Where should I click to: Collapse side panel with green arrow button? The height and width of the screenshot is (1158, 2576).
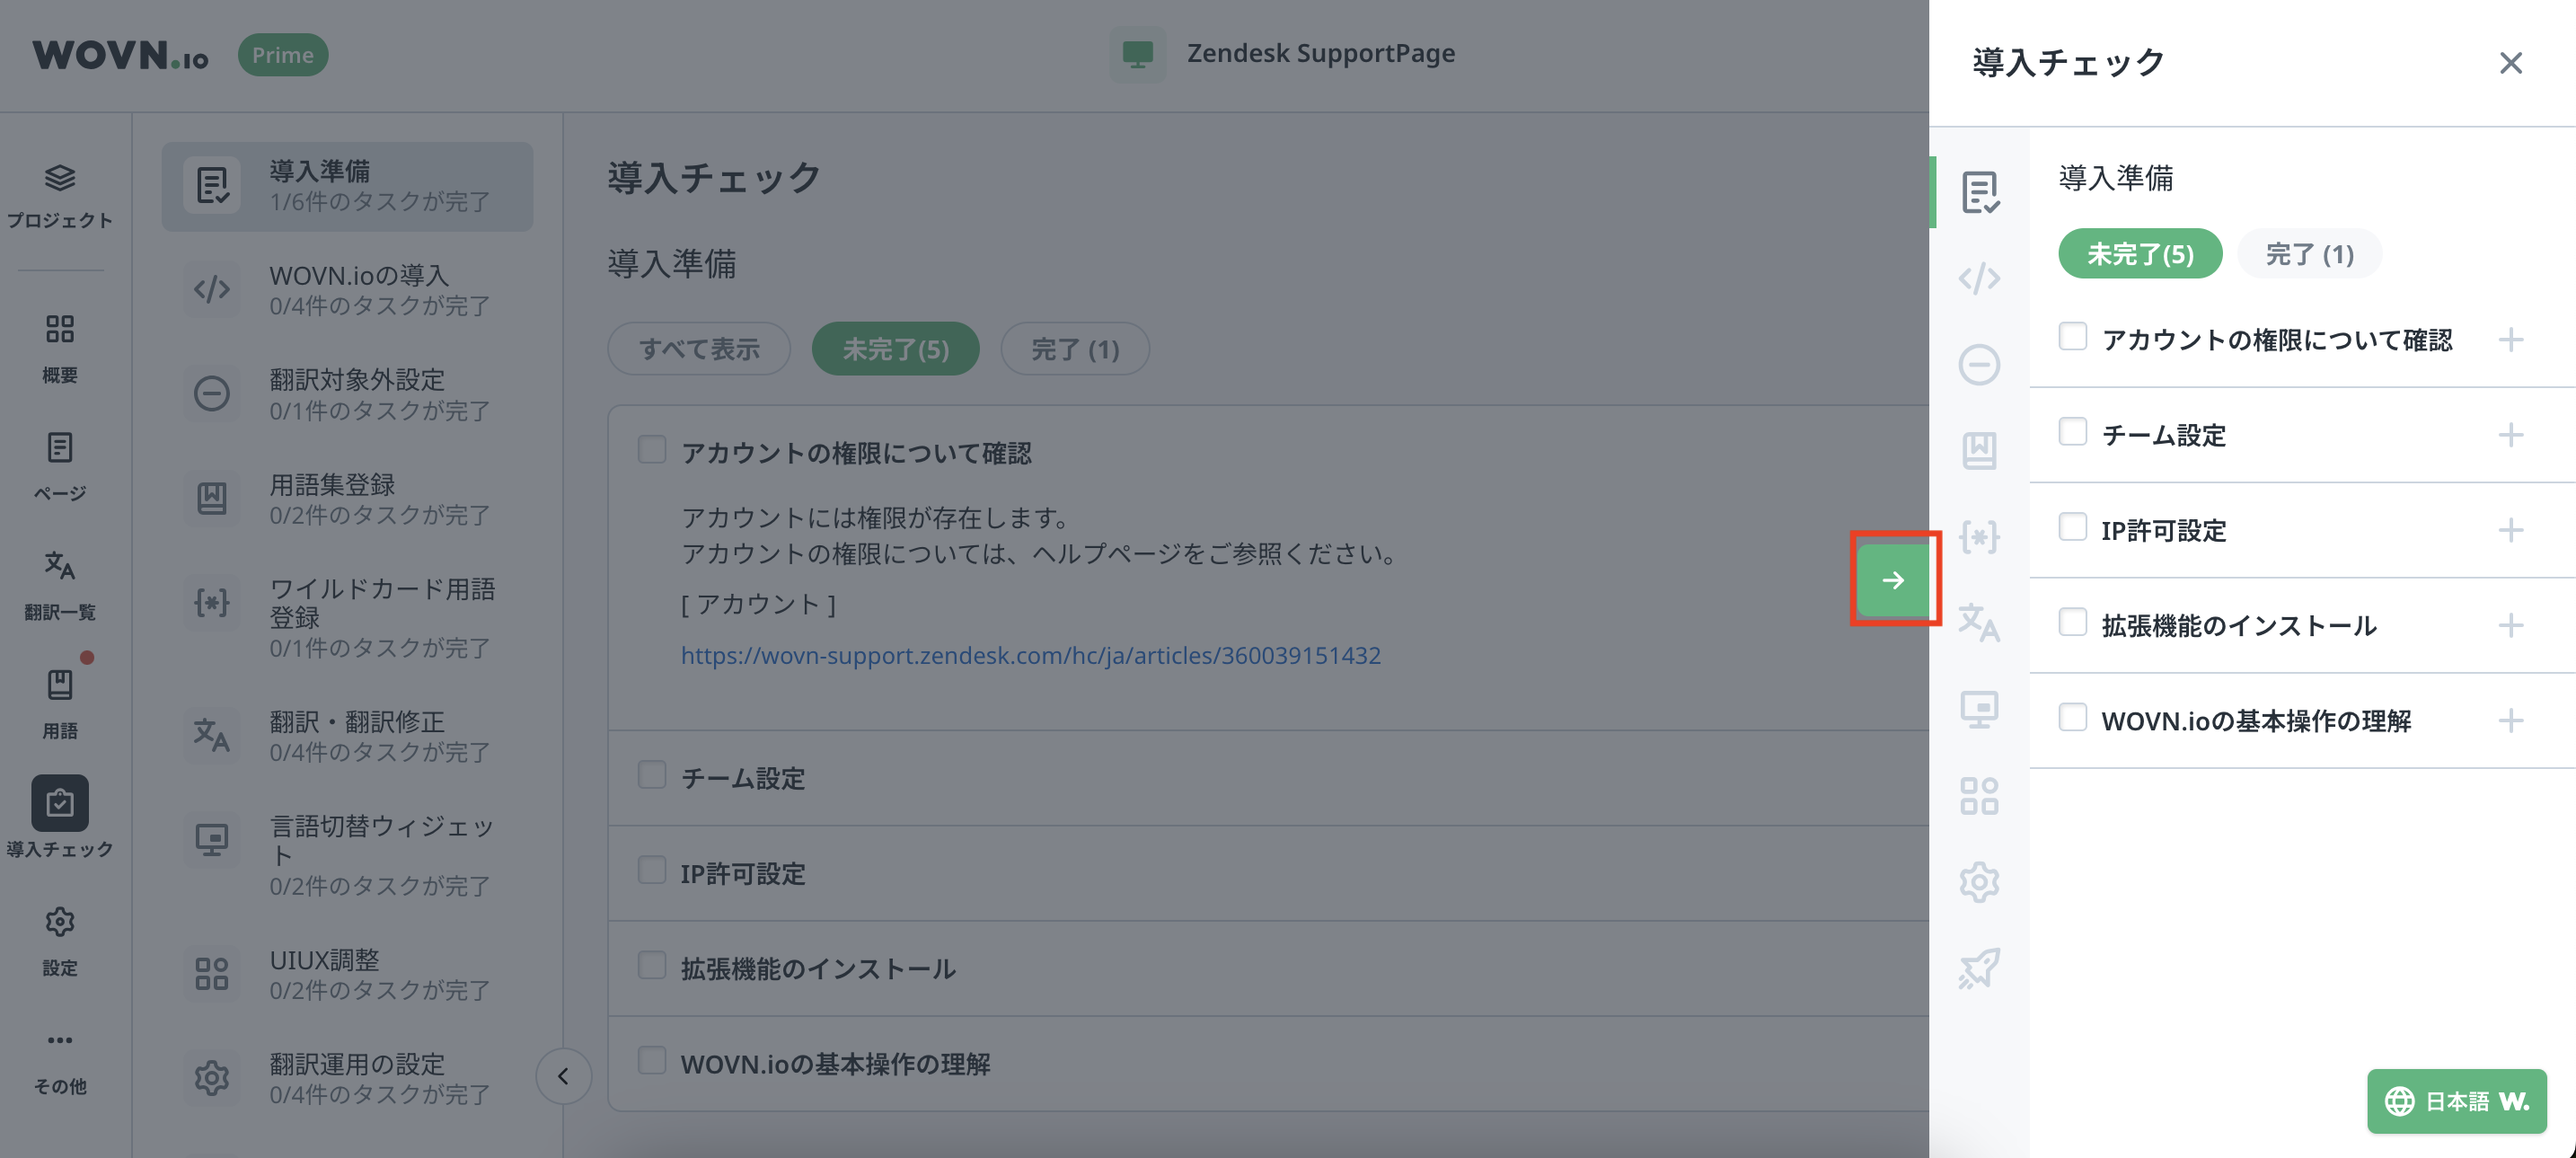1893,580
